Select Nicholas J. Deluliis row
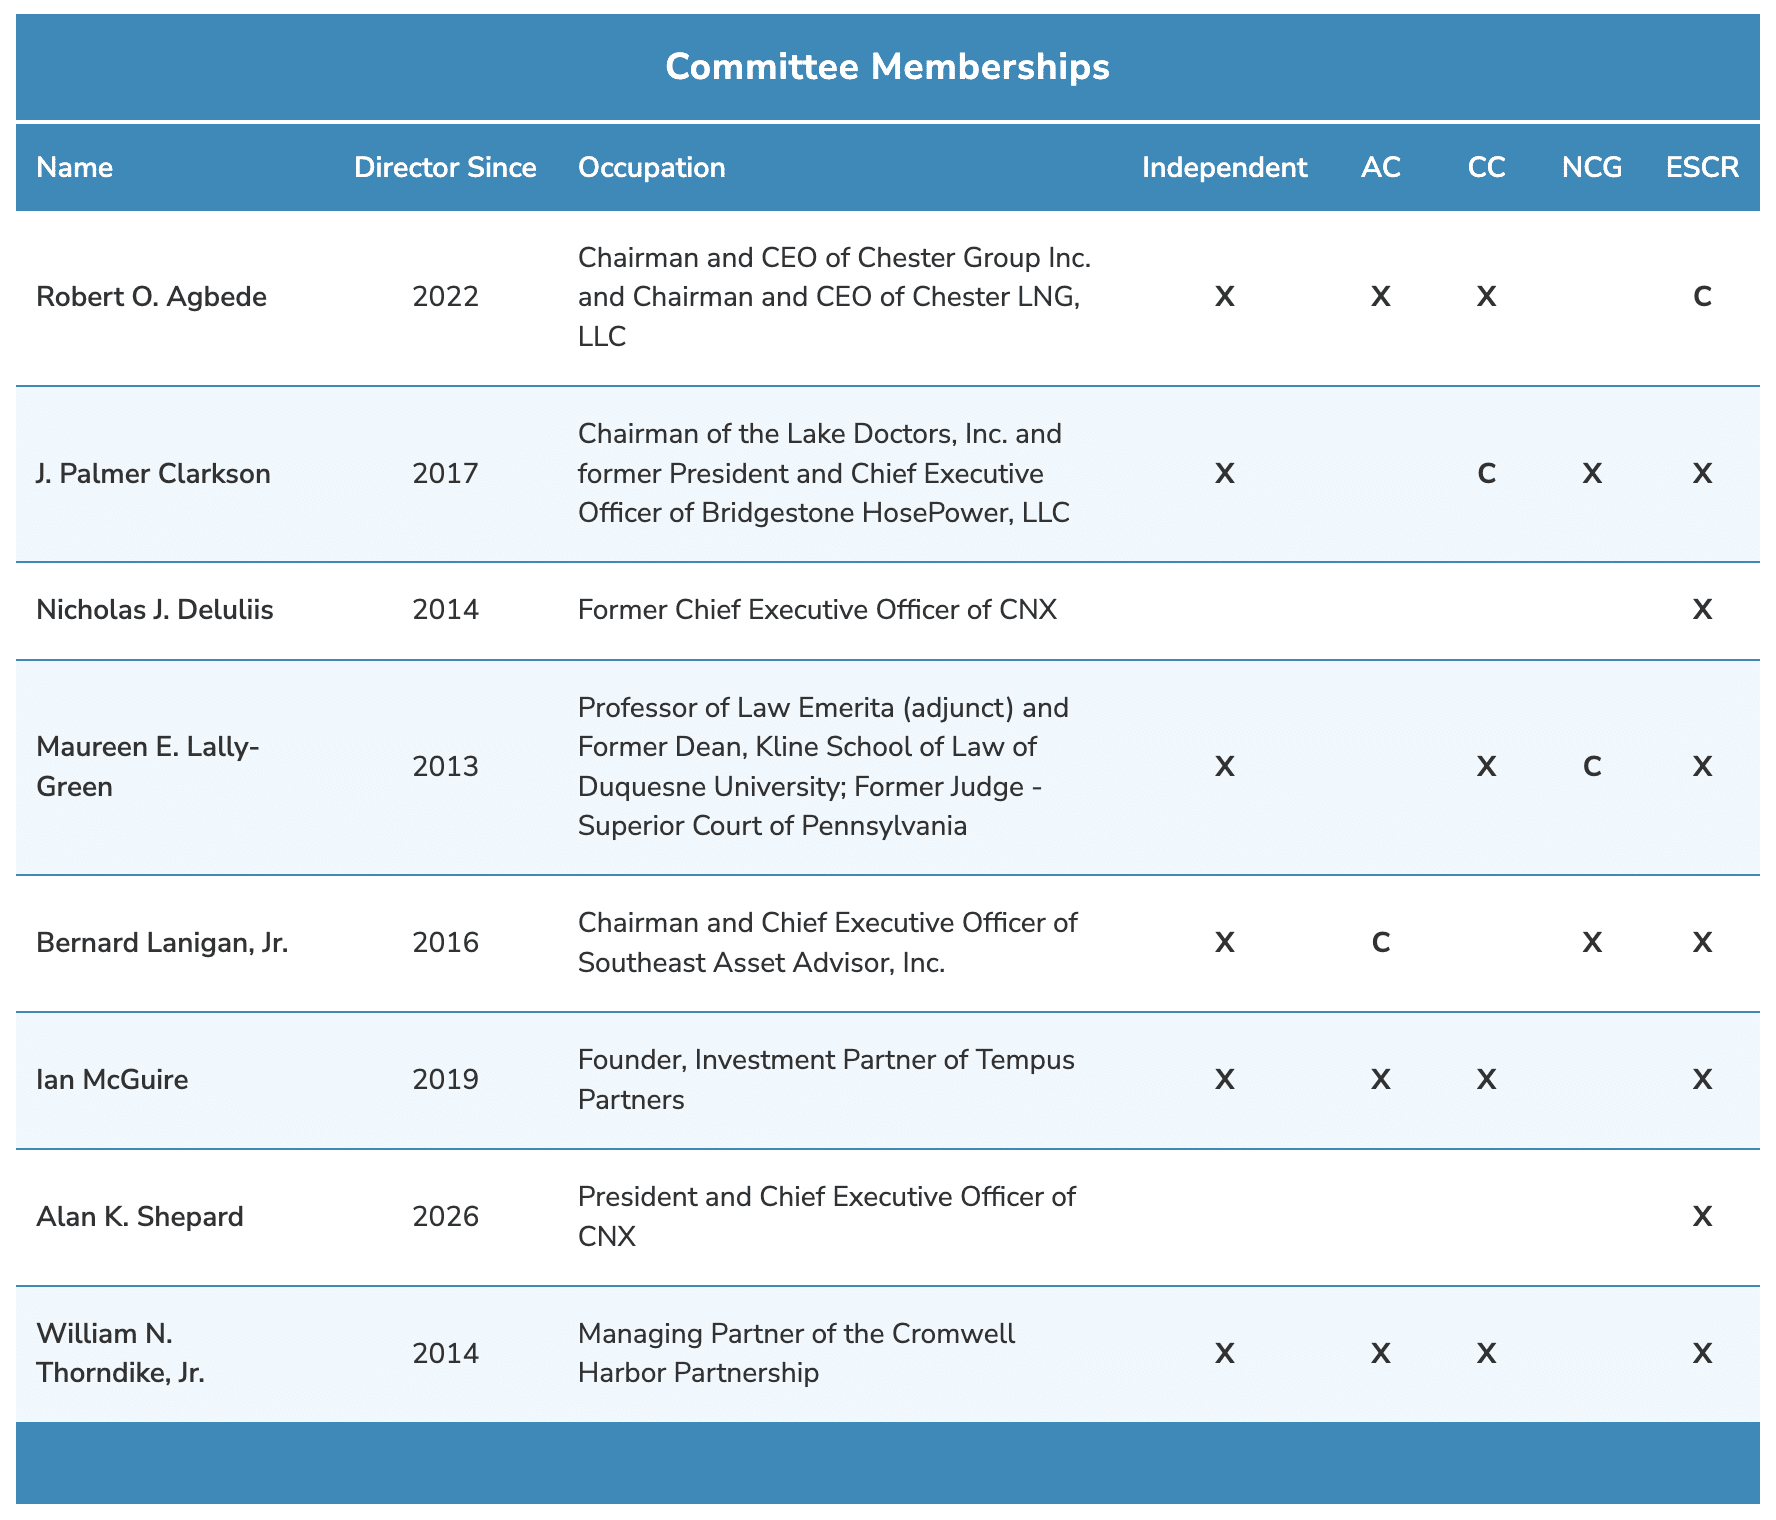This screenshot has width=1776, height=1520. [156, 609]
